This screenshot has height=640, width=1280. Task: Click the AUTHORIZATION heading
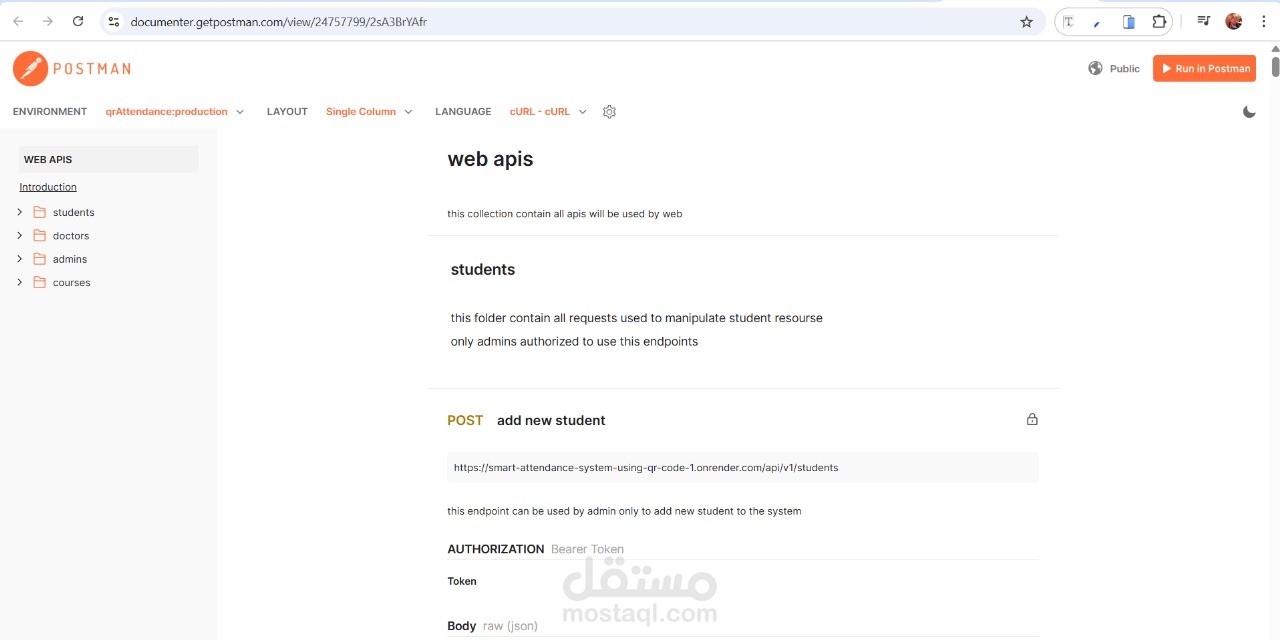[496, 549]
